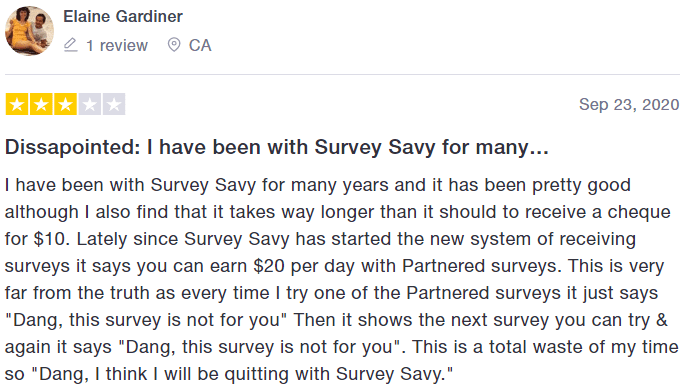Screen dimensions: 689x388
Task: Open Elaine Gardiner's profile avatar photo
Action: tap(29, 31)
